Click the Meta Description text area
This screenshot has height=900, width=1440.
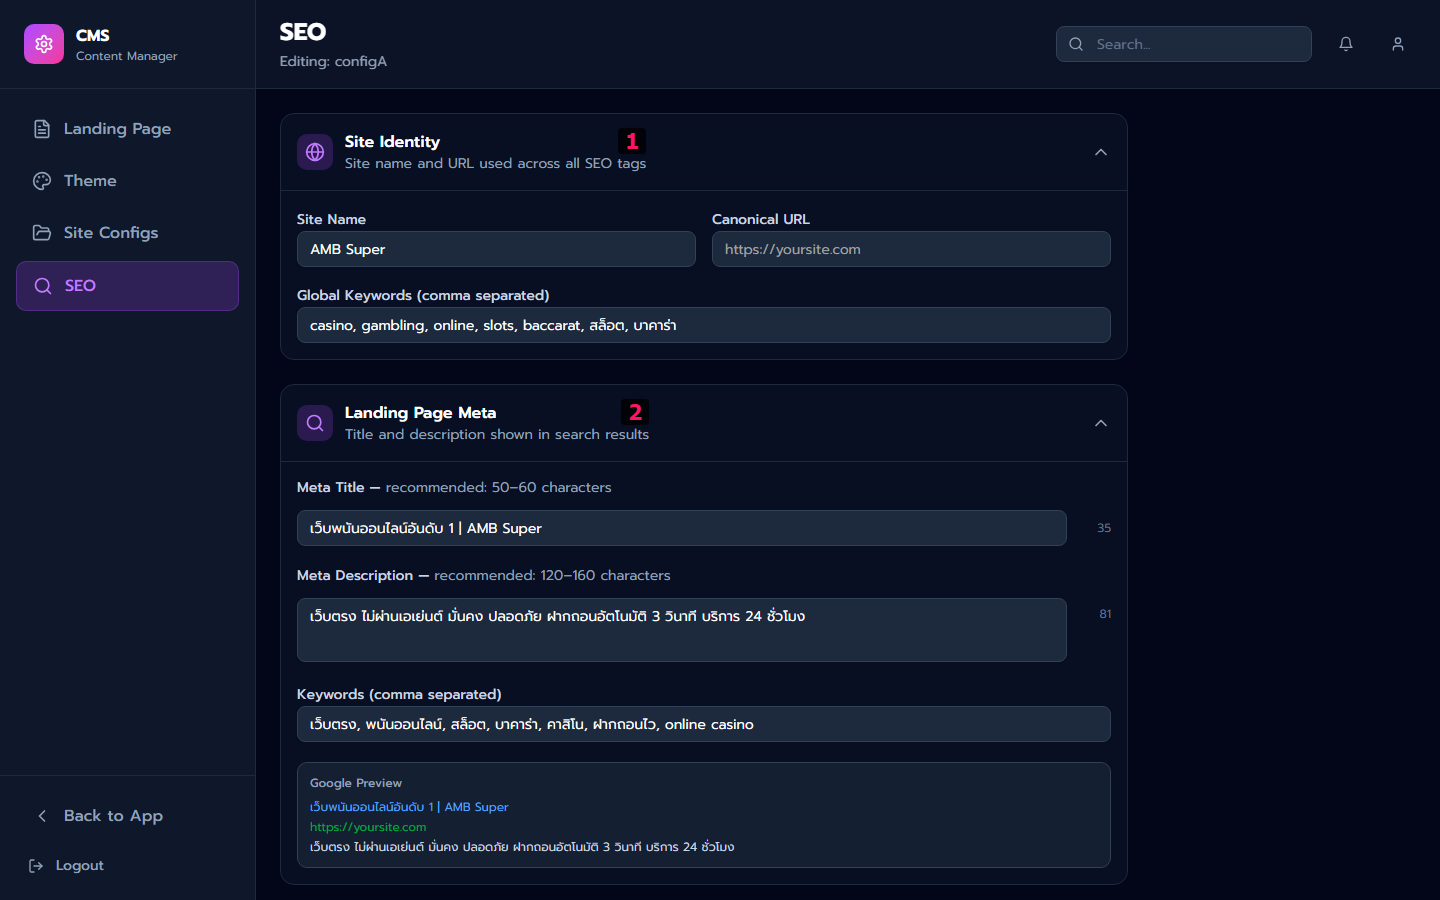(681, 629)
